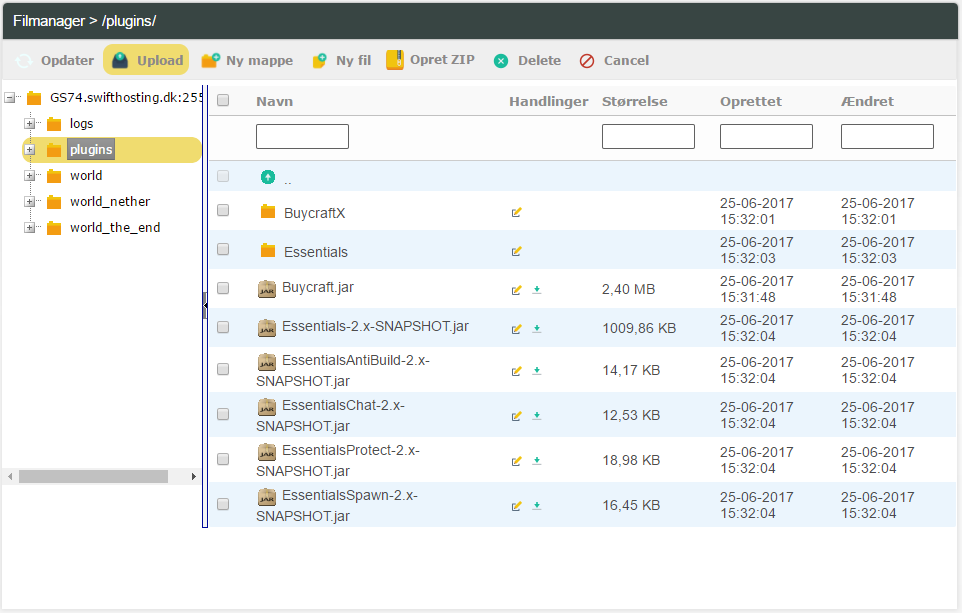Image resolution: width=962 pixels, height=613 pixels.
Task: Click edit icon for Essentials-2.x-SNAPSHOT.jar
Action: [x=517, y=329]
